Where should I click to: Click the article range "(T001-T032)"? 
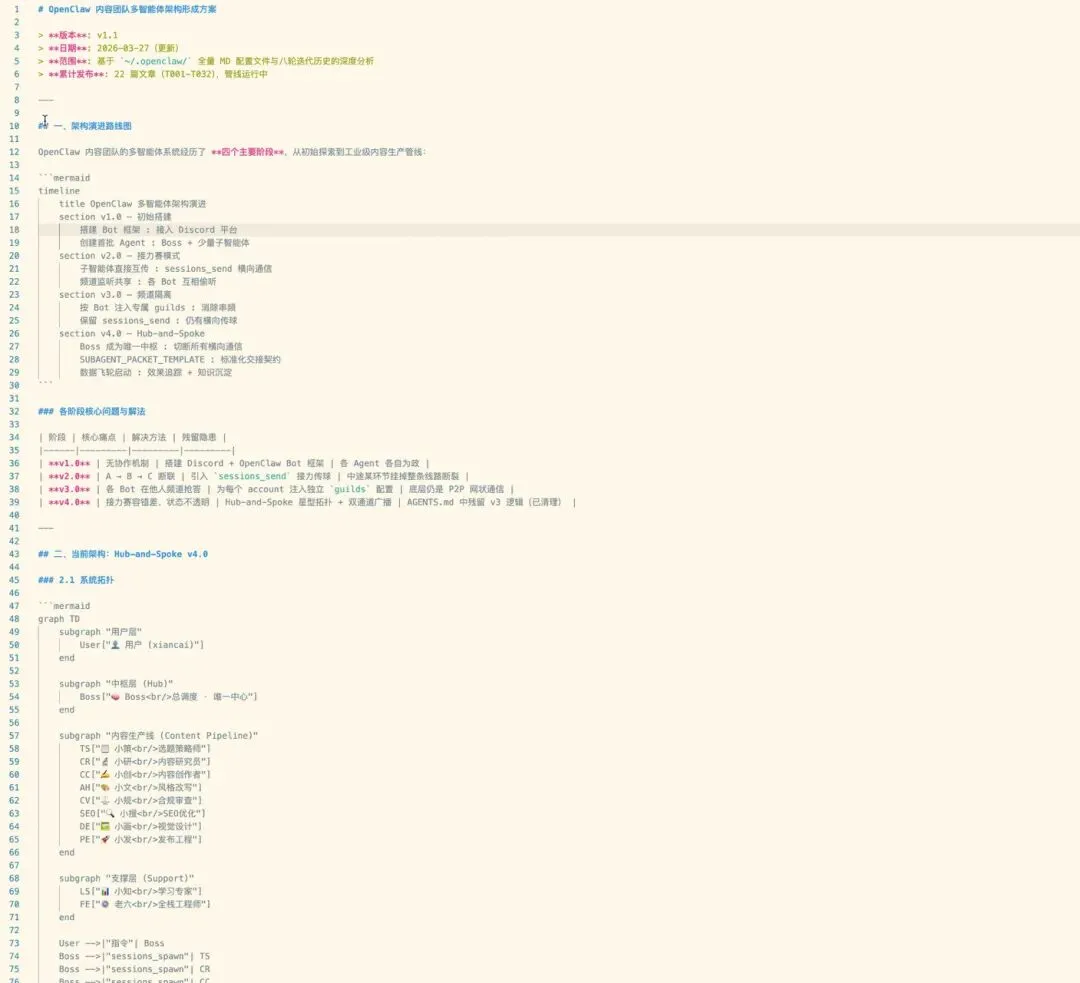click(x=189, y=74)
